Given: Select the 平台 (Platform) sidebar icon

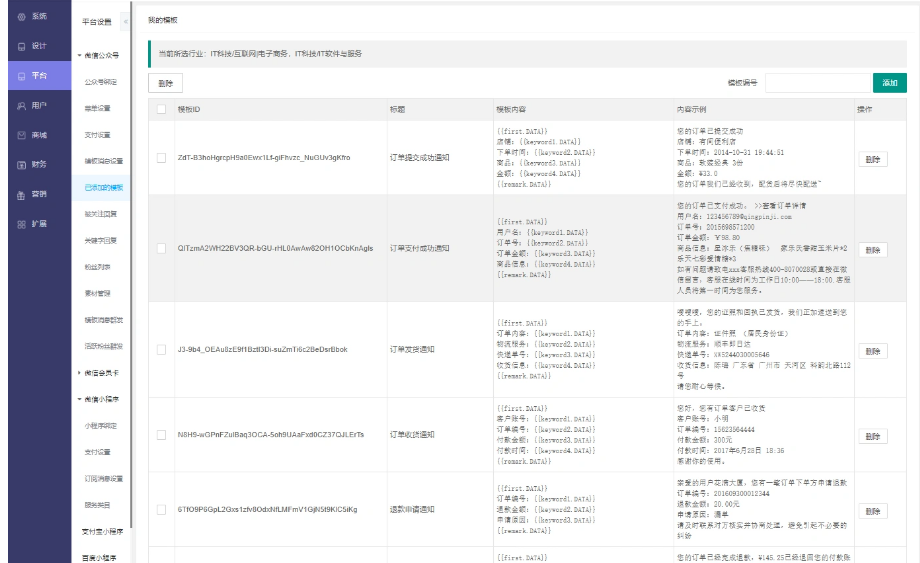Looking at the screenshot, I should point(22,75).
